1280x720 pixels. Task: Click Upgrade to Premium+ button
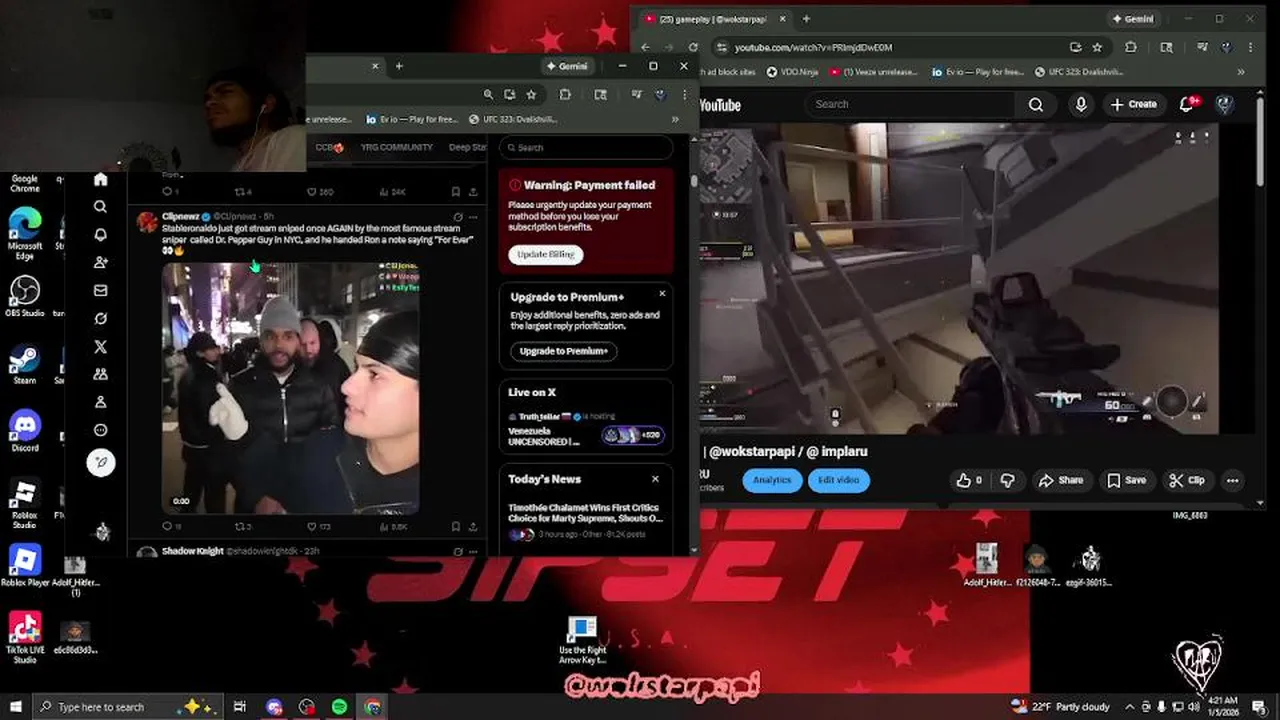tap(564, 351)
